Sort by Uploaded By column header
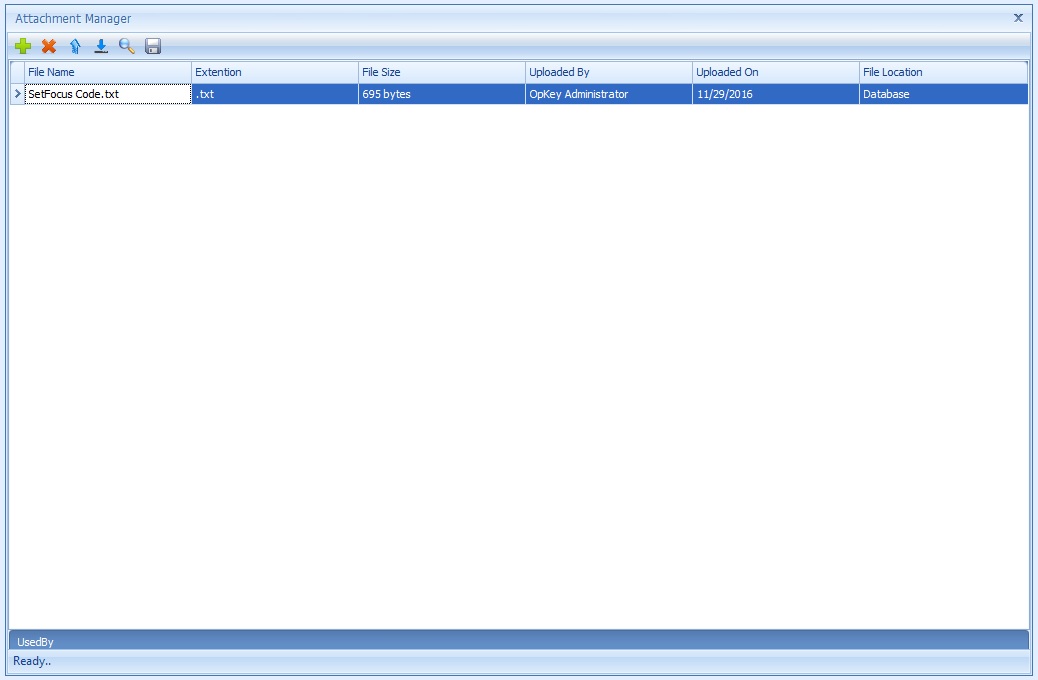1038x680 pixels. click(x=608, y=72)
